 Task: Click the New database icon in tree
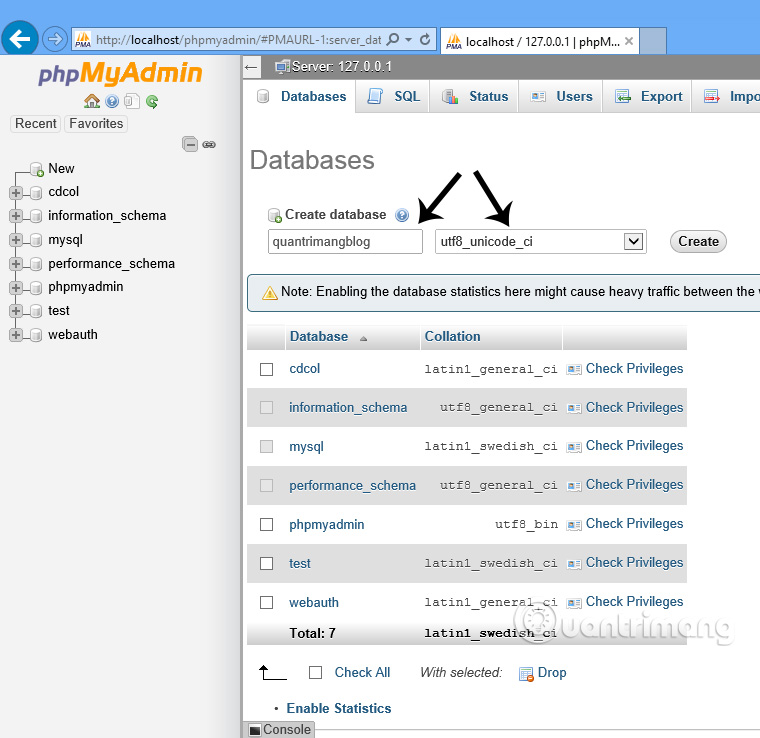[x=37, y=169]
